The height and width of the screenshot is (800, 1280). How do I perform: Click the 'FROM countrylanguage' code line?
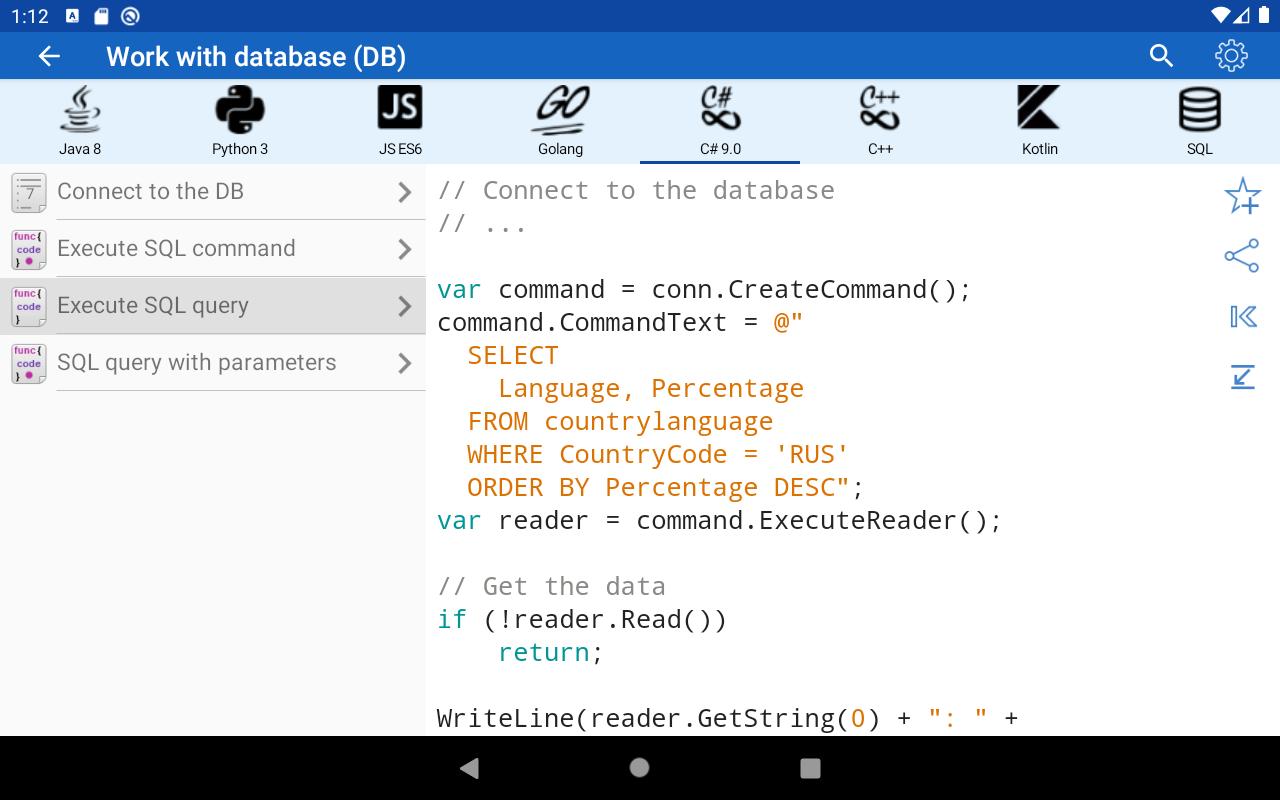click(x=620, y=421)
